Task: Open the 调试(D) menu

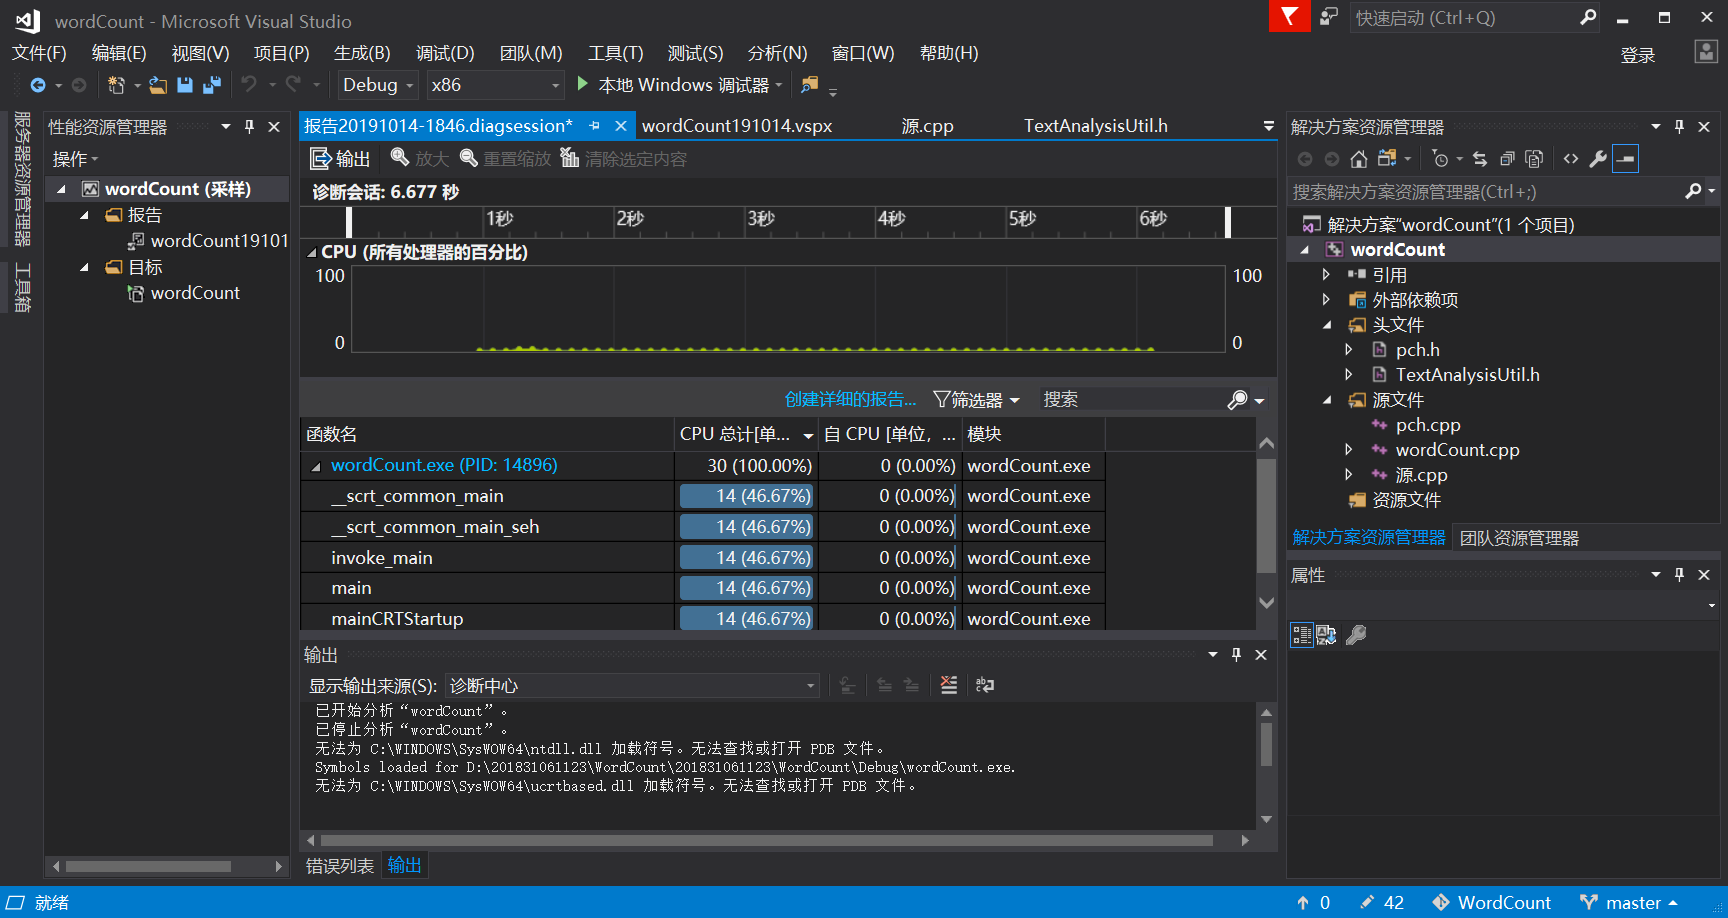Action: coord(445,53)
